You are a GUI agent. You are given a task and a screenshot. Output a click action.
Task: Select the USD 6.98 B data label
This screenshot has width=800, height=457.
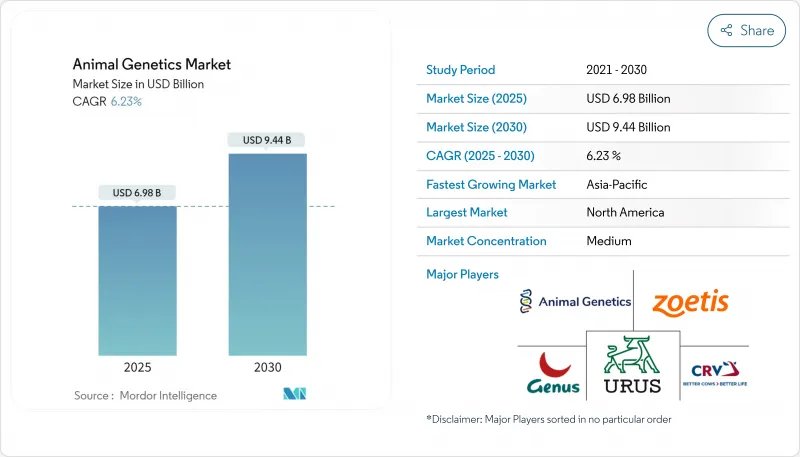(137, 193)
